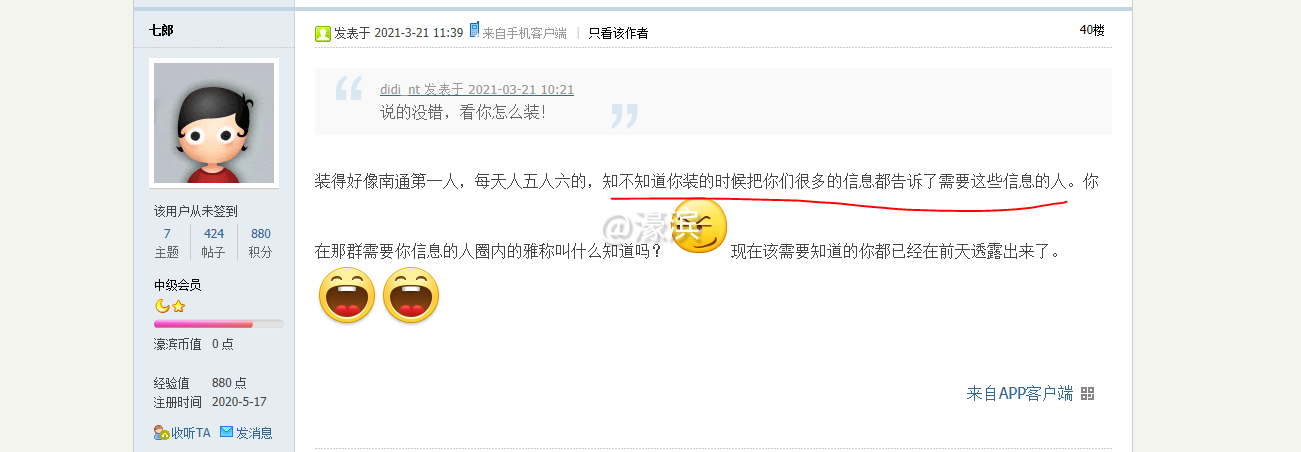The height and width of the screenshot is (452, 1301).
Task: Open the 七郎 username link
Action: pyautogui.click(x=161, y=31)
